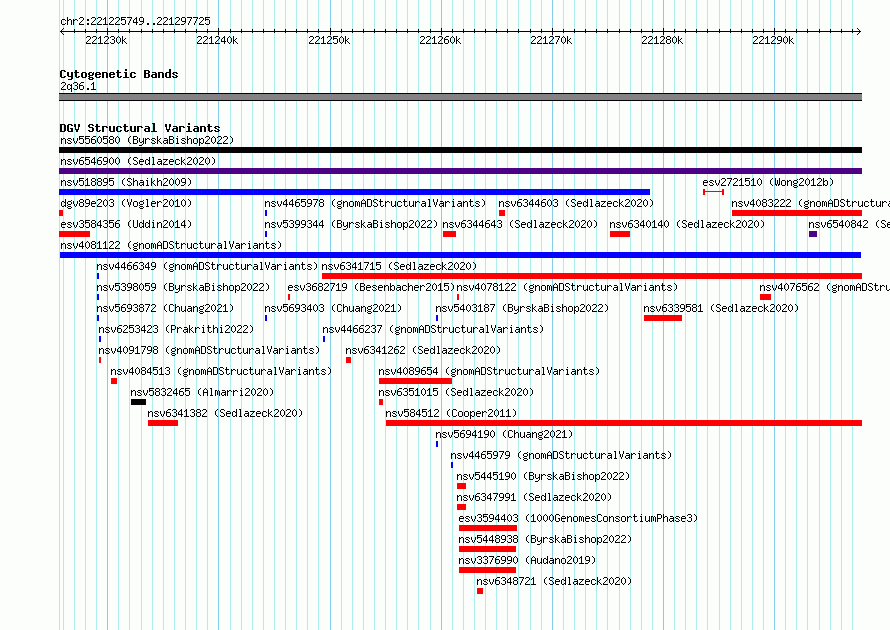Click the nsv6340140 (Sedlazeck2020) label

[687, 224]
